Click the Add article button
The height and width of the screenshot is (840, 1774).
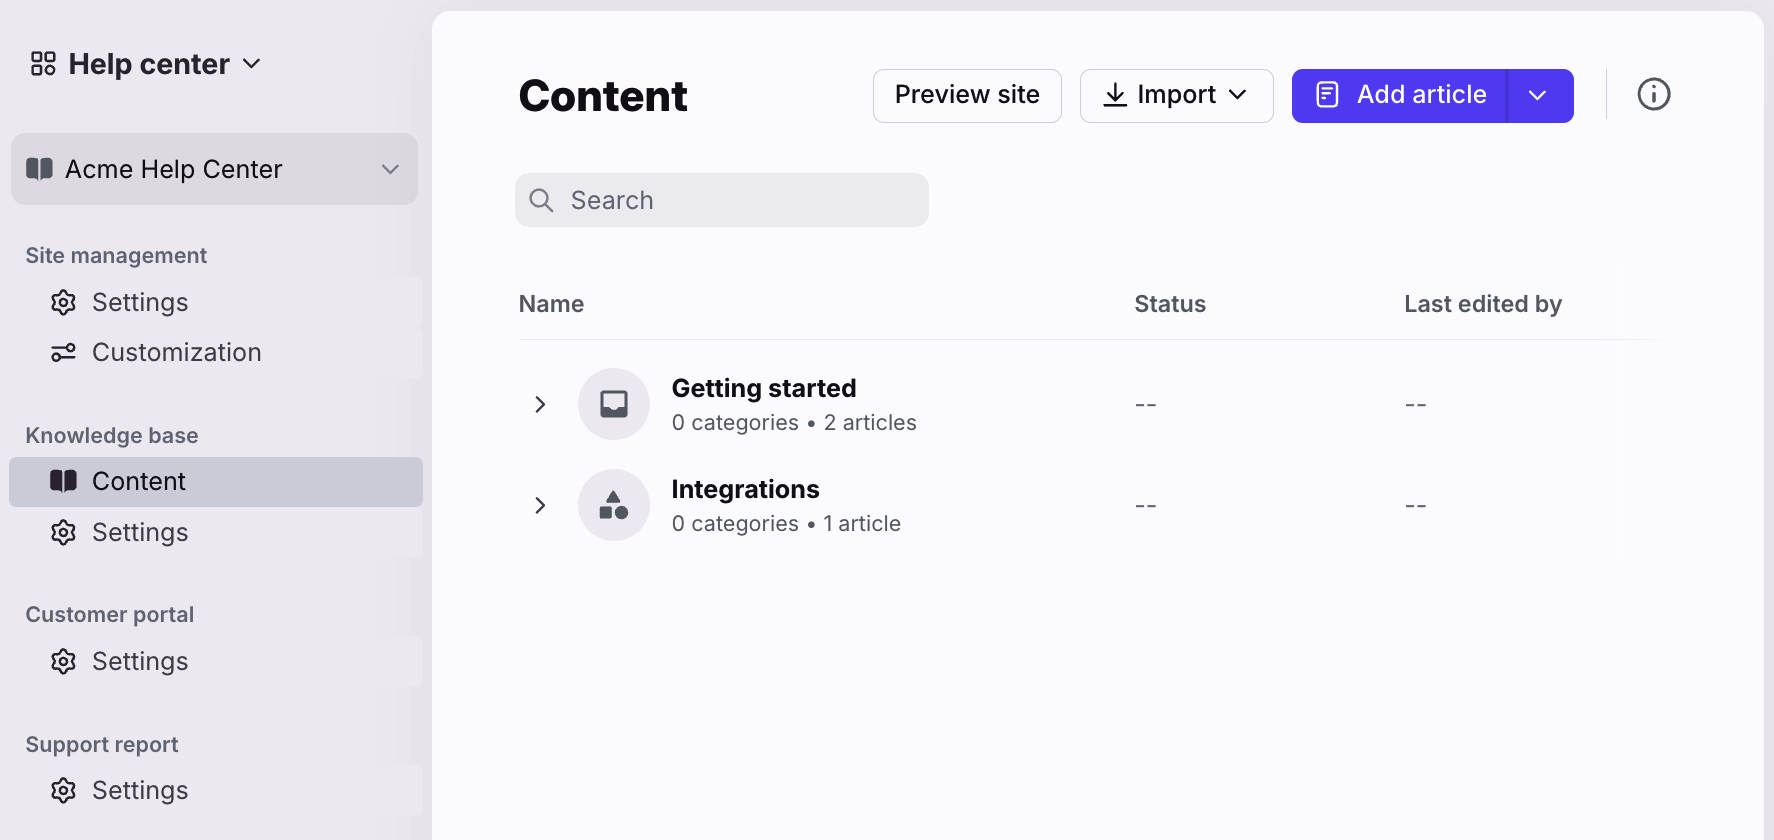1399,96
